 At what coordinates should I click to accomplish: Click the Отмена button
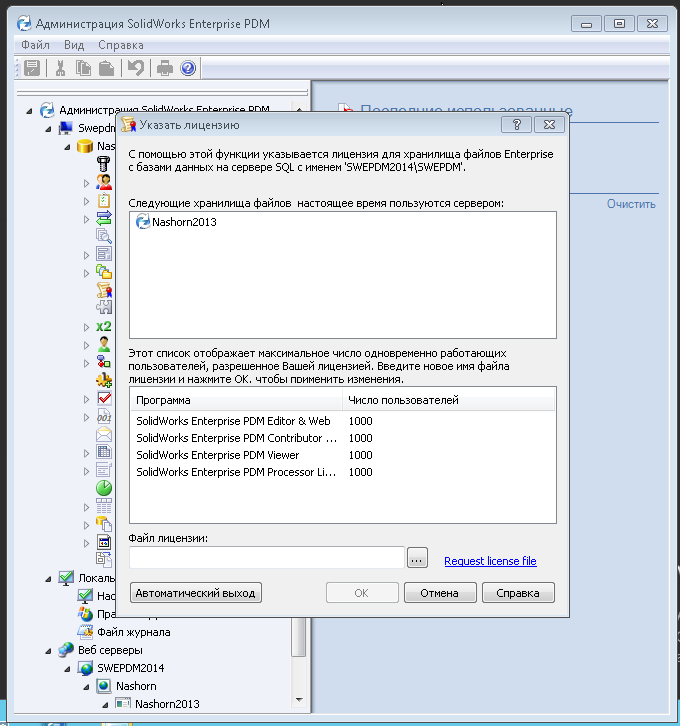coord(440,593)
